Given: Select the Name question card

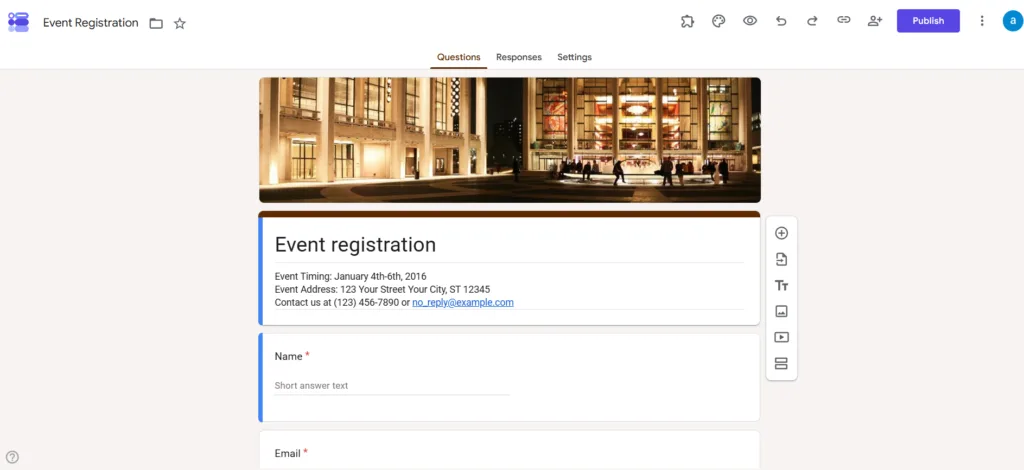Looking at the screenshot, I should tap(509, 377).
